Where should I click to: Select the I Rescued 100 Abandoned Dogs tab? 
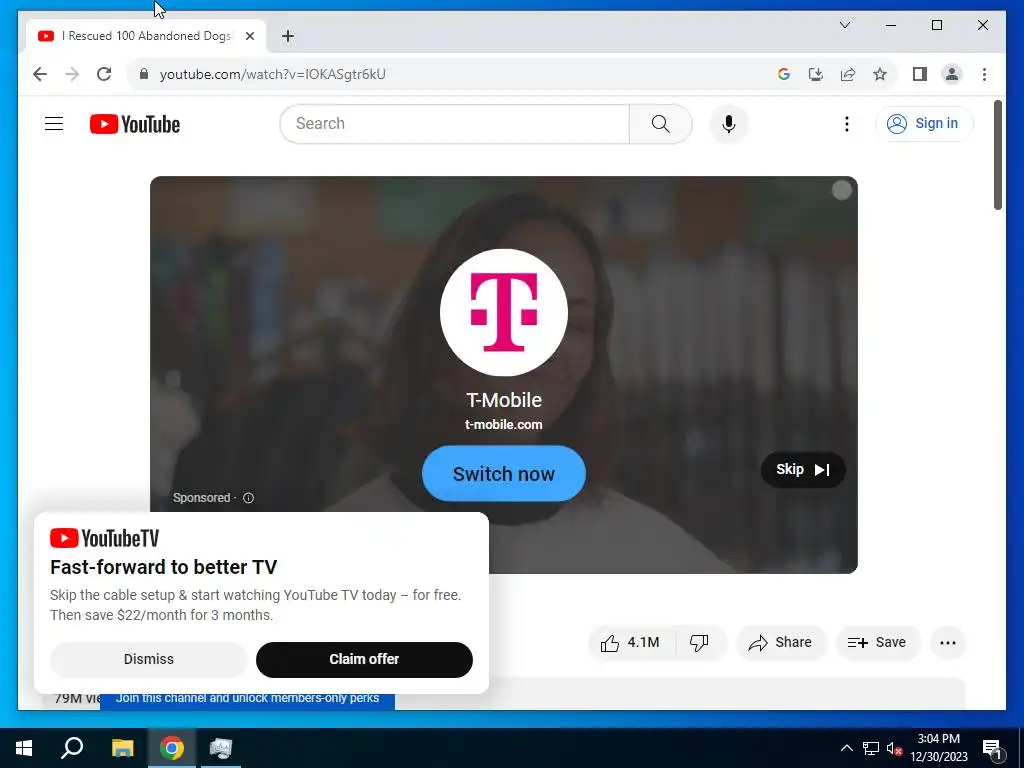pyautogui.click(x=146, y=36)
